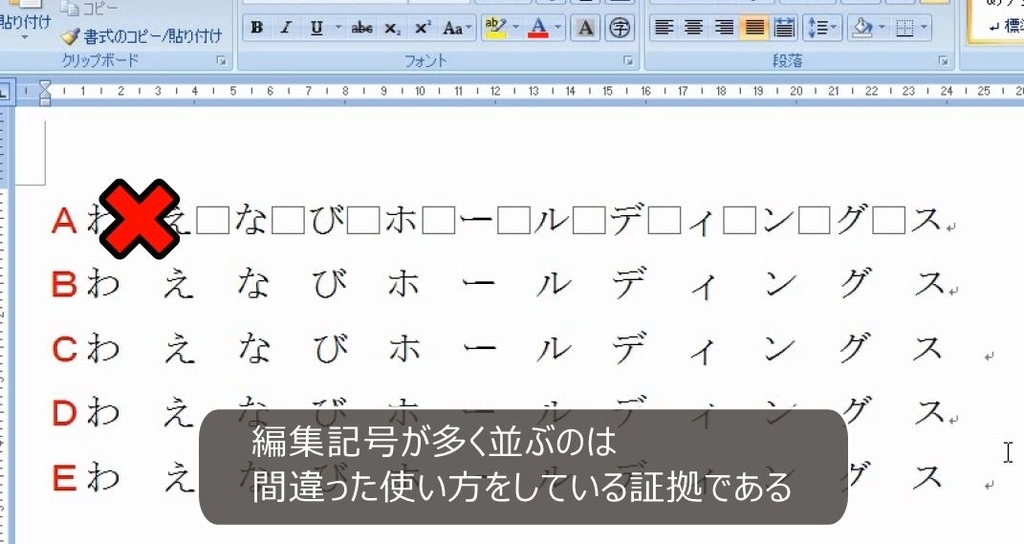Toggle justify alignment
Viewport: 1024px width, 544px height.
(754, 27)
